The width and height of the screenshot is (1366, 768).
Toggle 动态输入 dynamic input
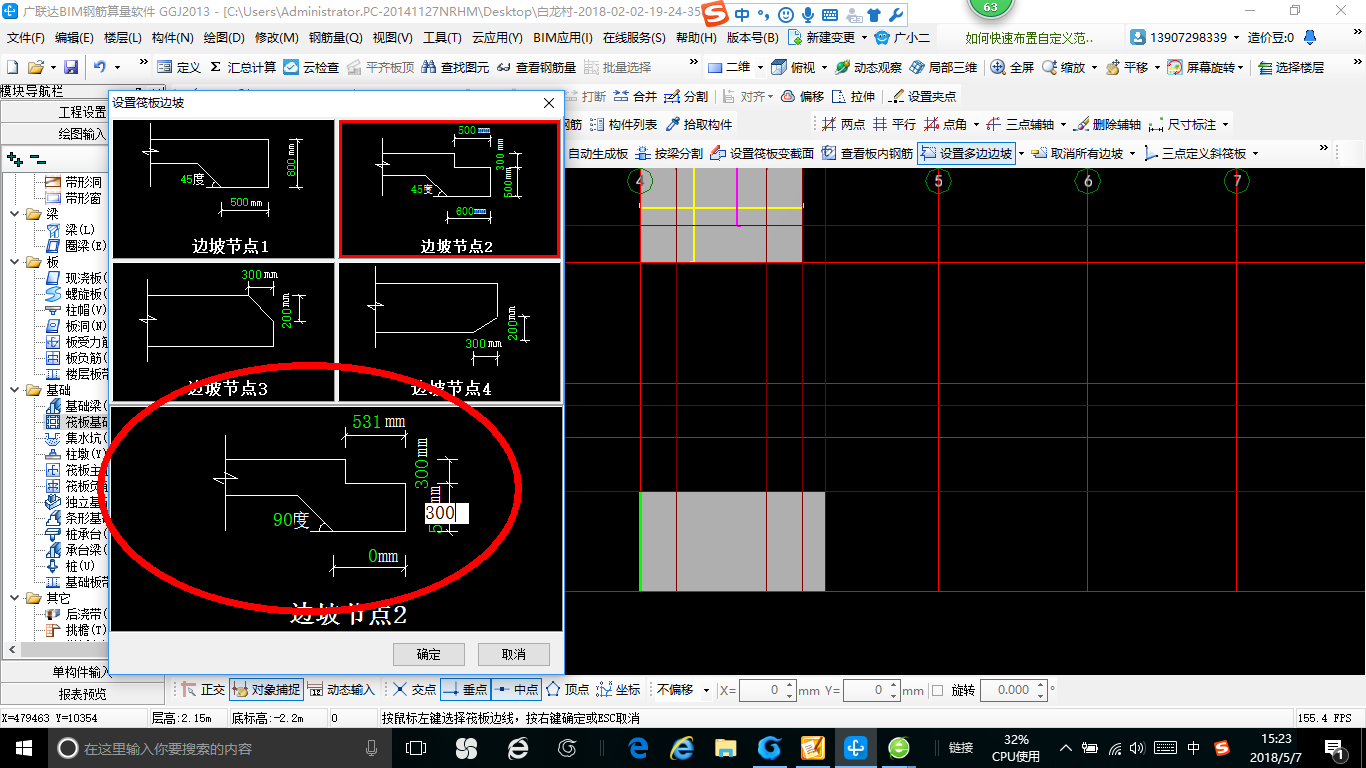point(341,690)
